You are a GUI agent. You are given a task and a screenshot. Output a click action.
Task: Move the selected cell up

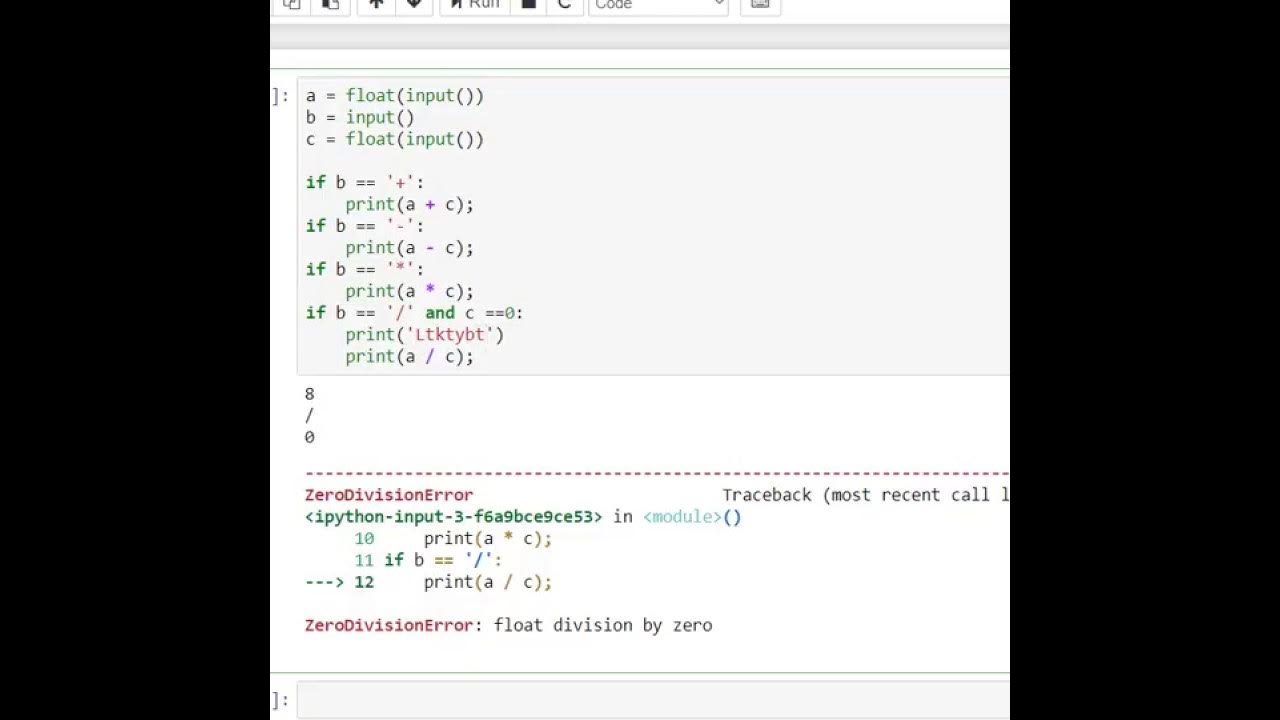pyautogui.click(x=376, y=4)
